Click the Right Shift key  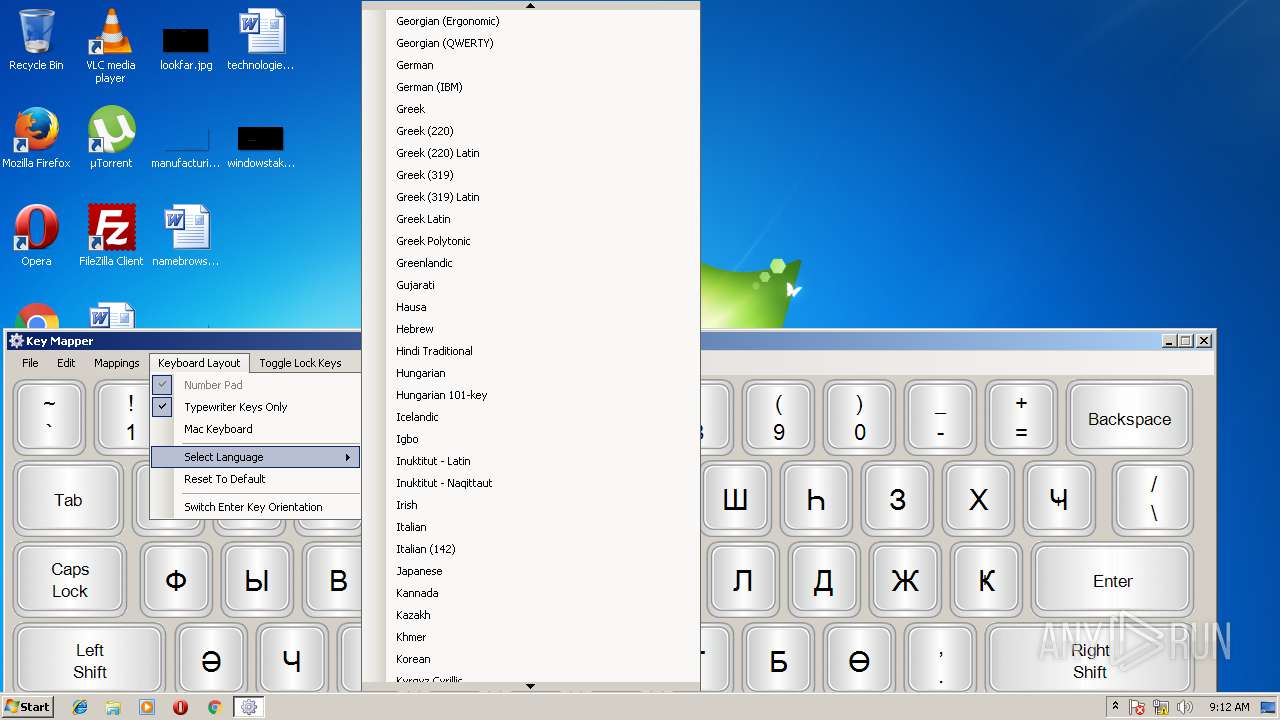point(1089,660)
